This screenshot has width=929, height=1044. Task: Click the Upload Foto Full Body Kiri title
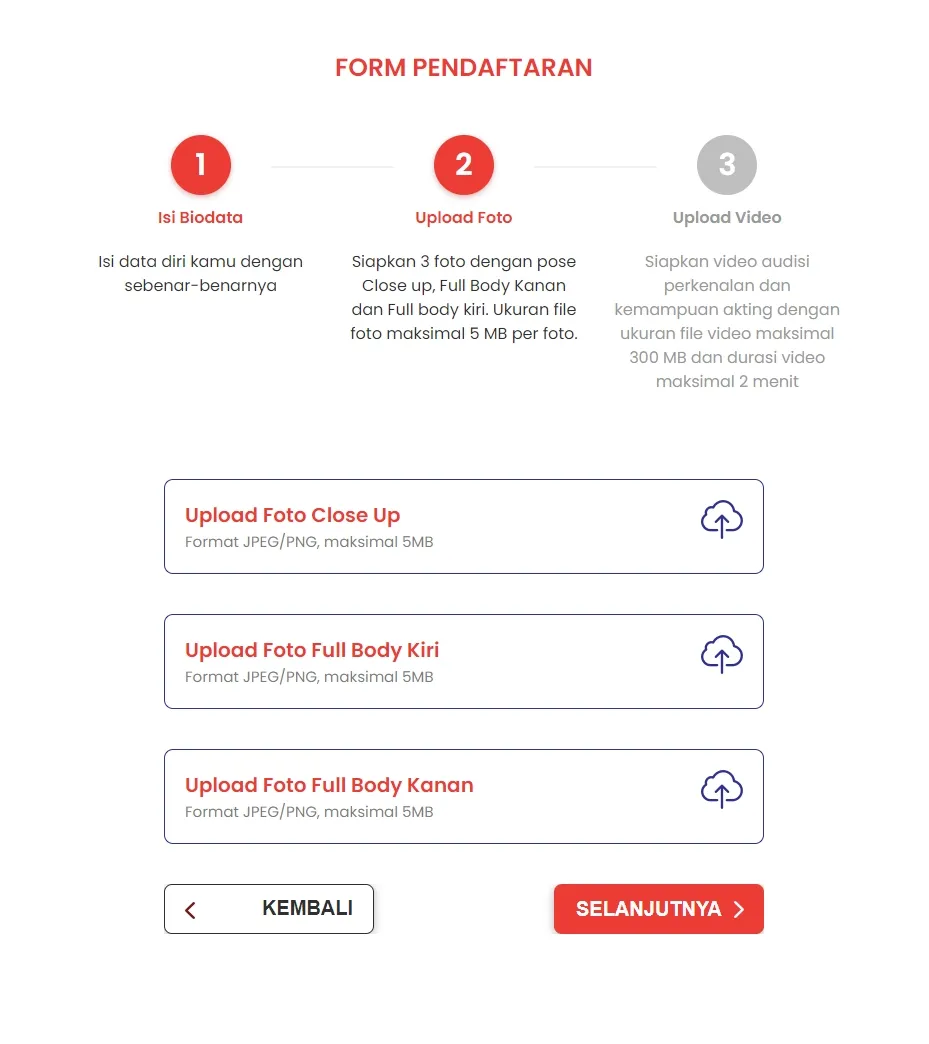pos(312,651)
